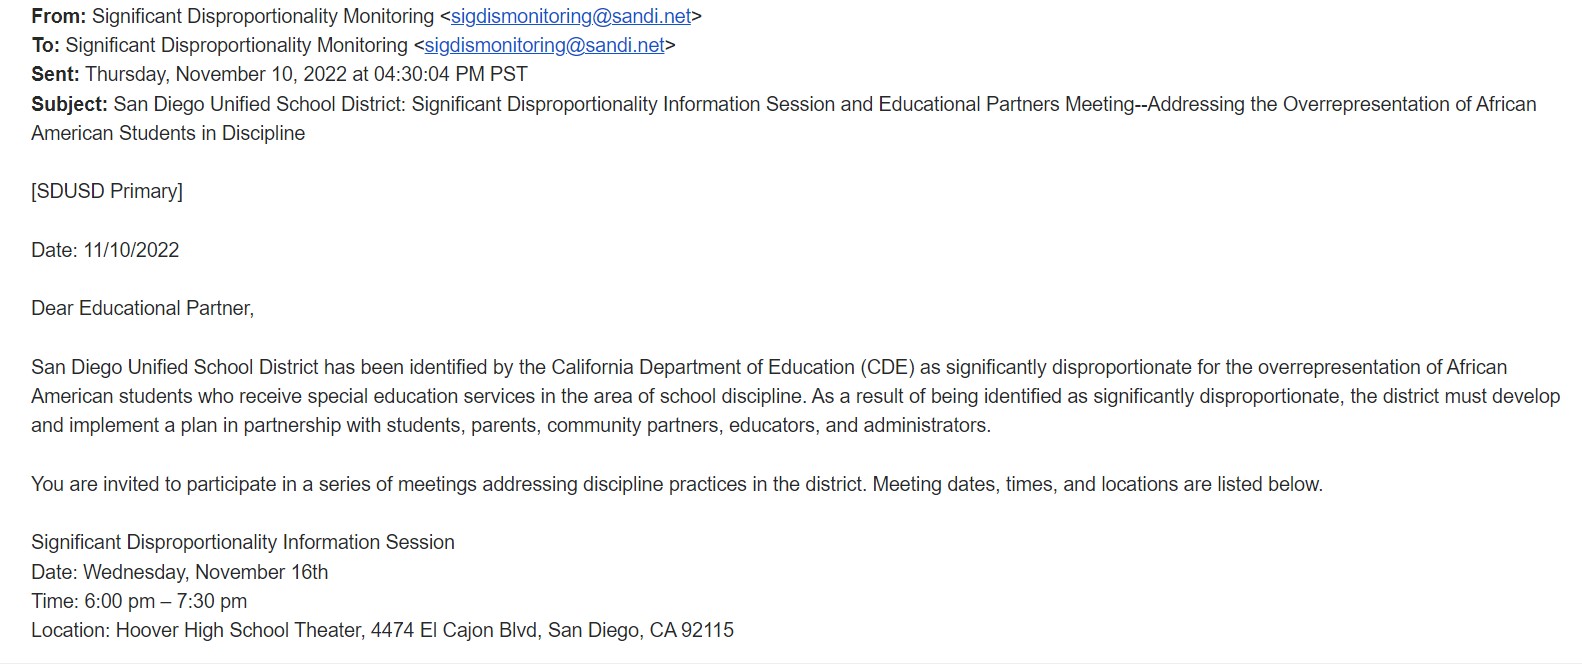Click the bold "To:" header label
This screenshot has width=1582, height=664.
45,45
